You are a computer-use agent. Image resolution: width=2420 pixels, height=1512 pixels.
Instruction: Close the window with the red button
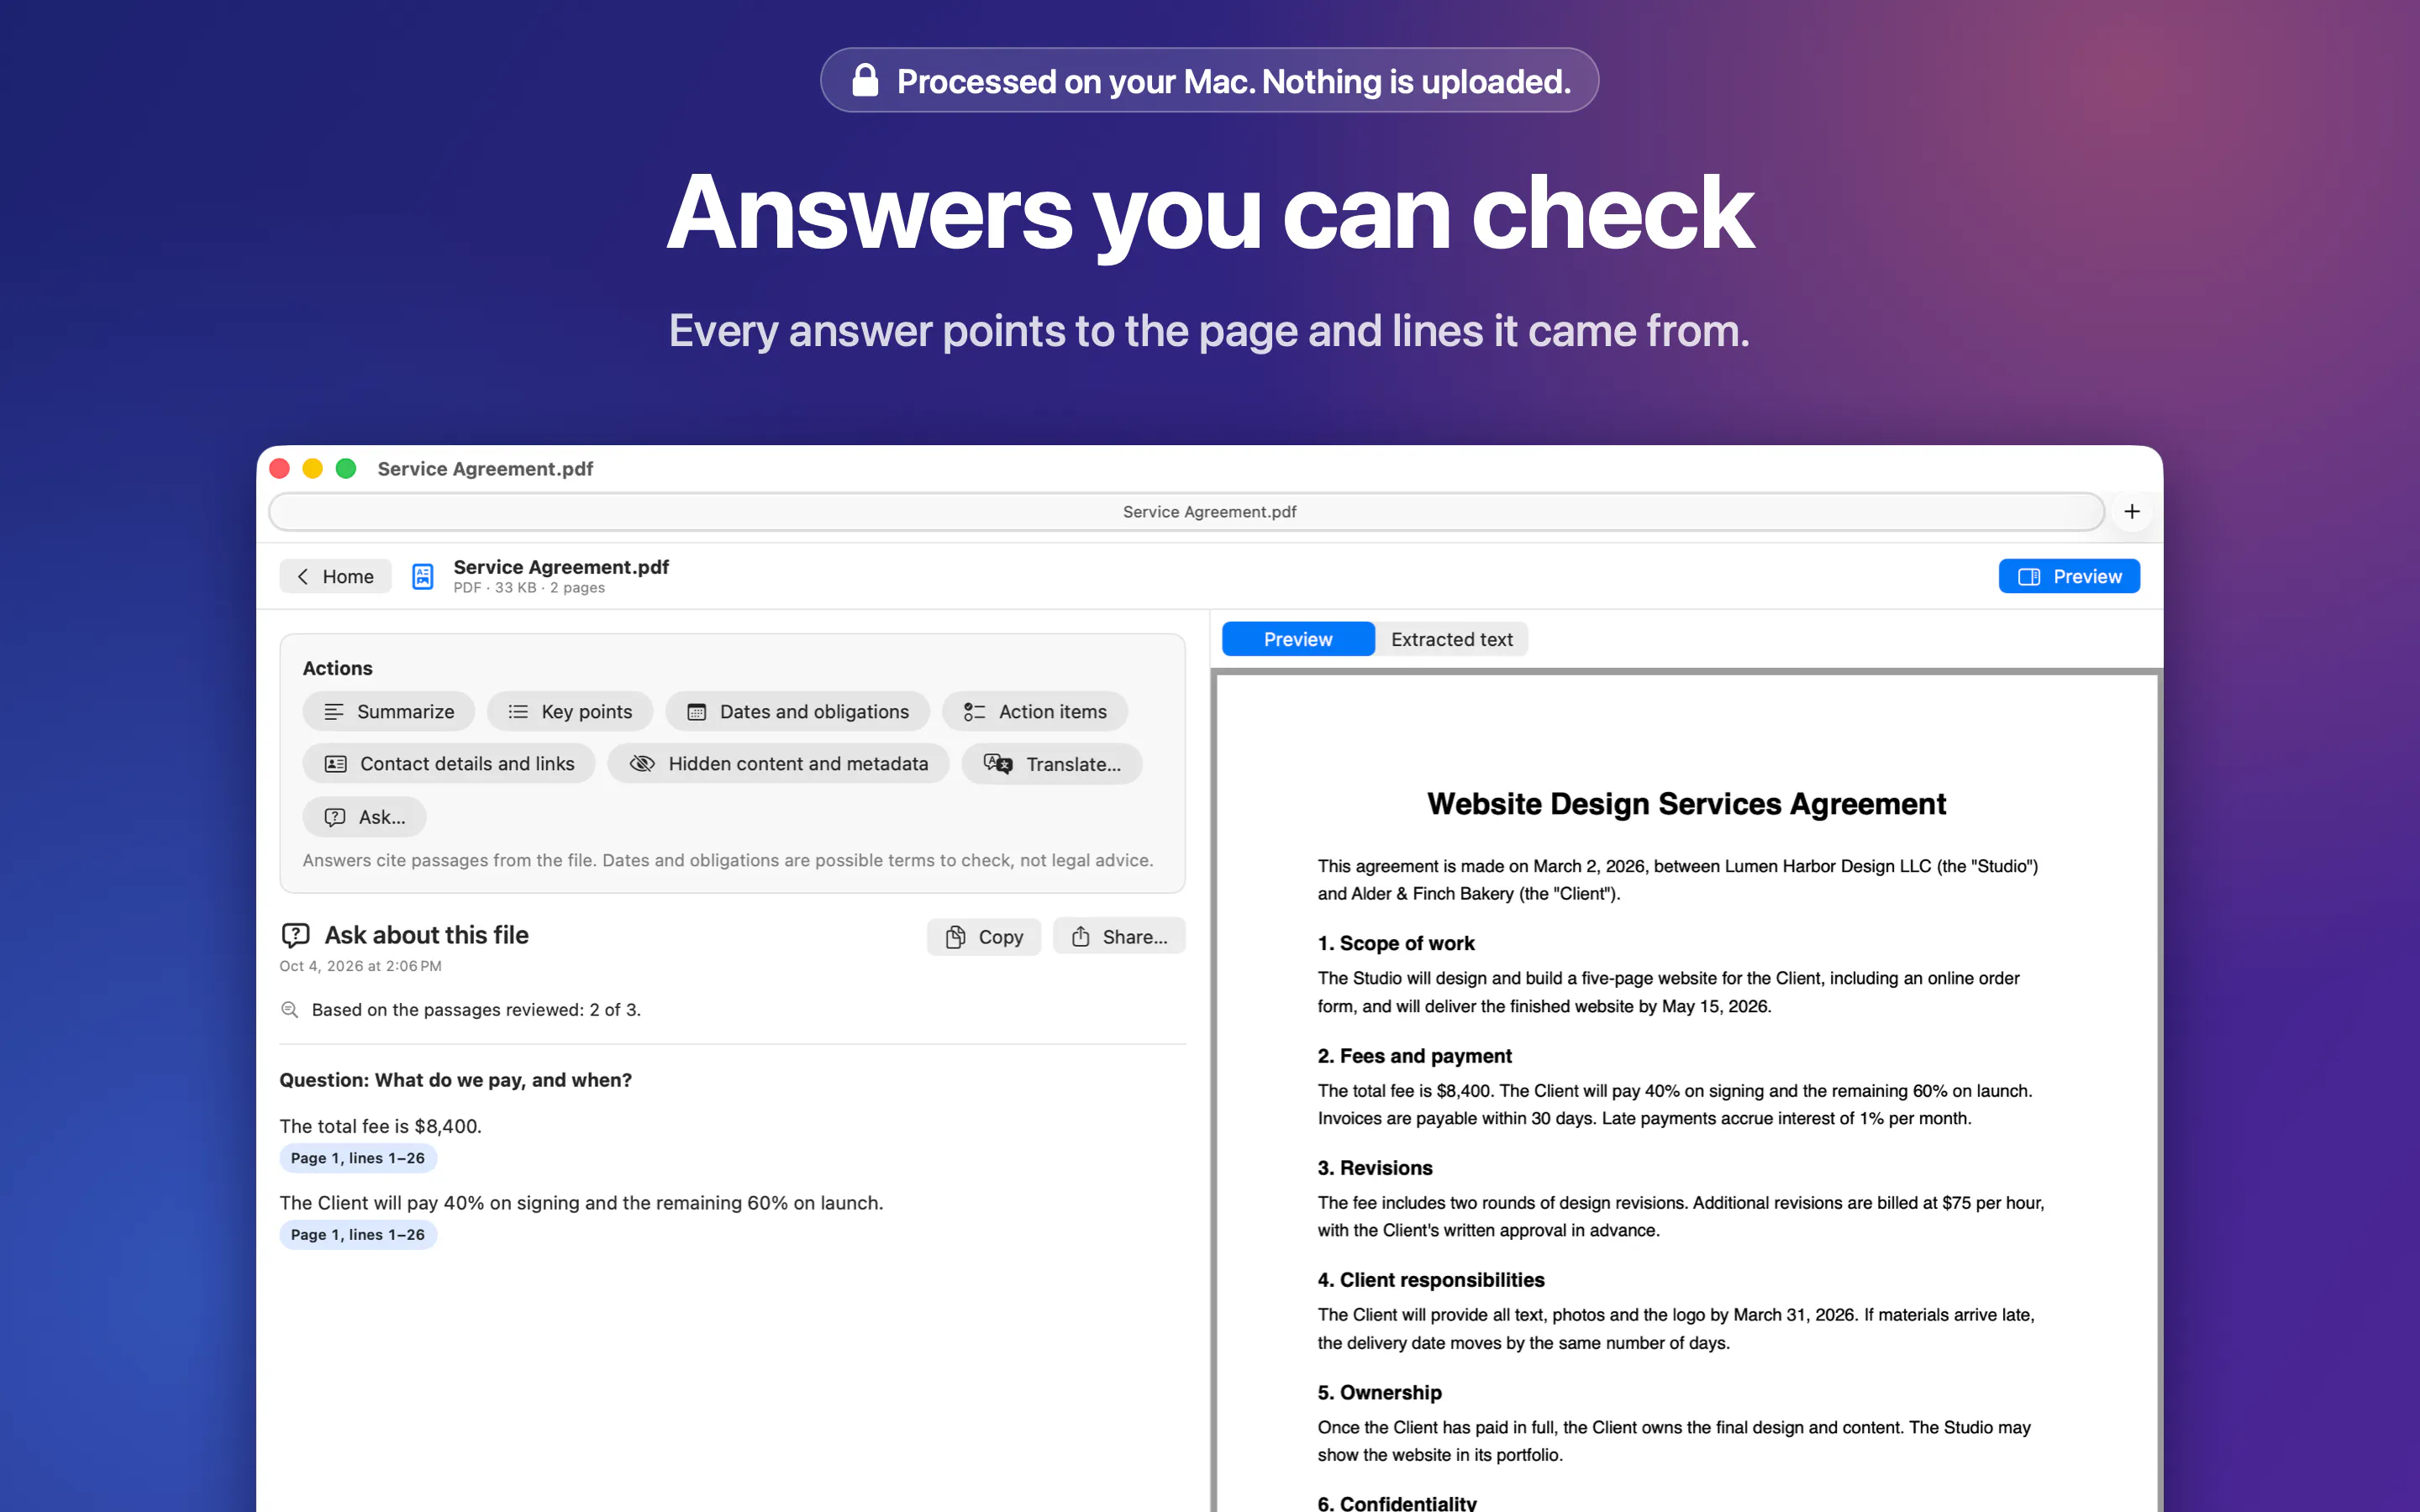pos(280,469)
